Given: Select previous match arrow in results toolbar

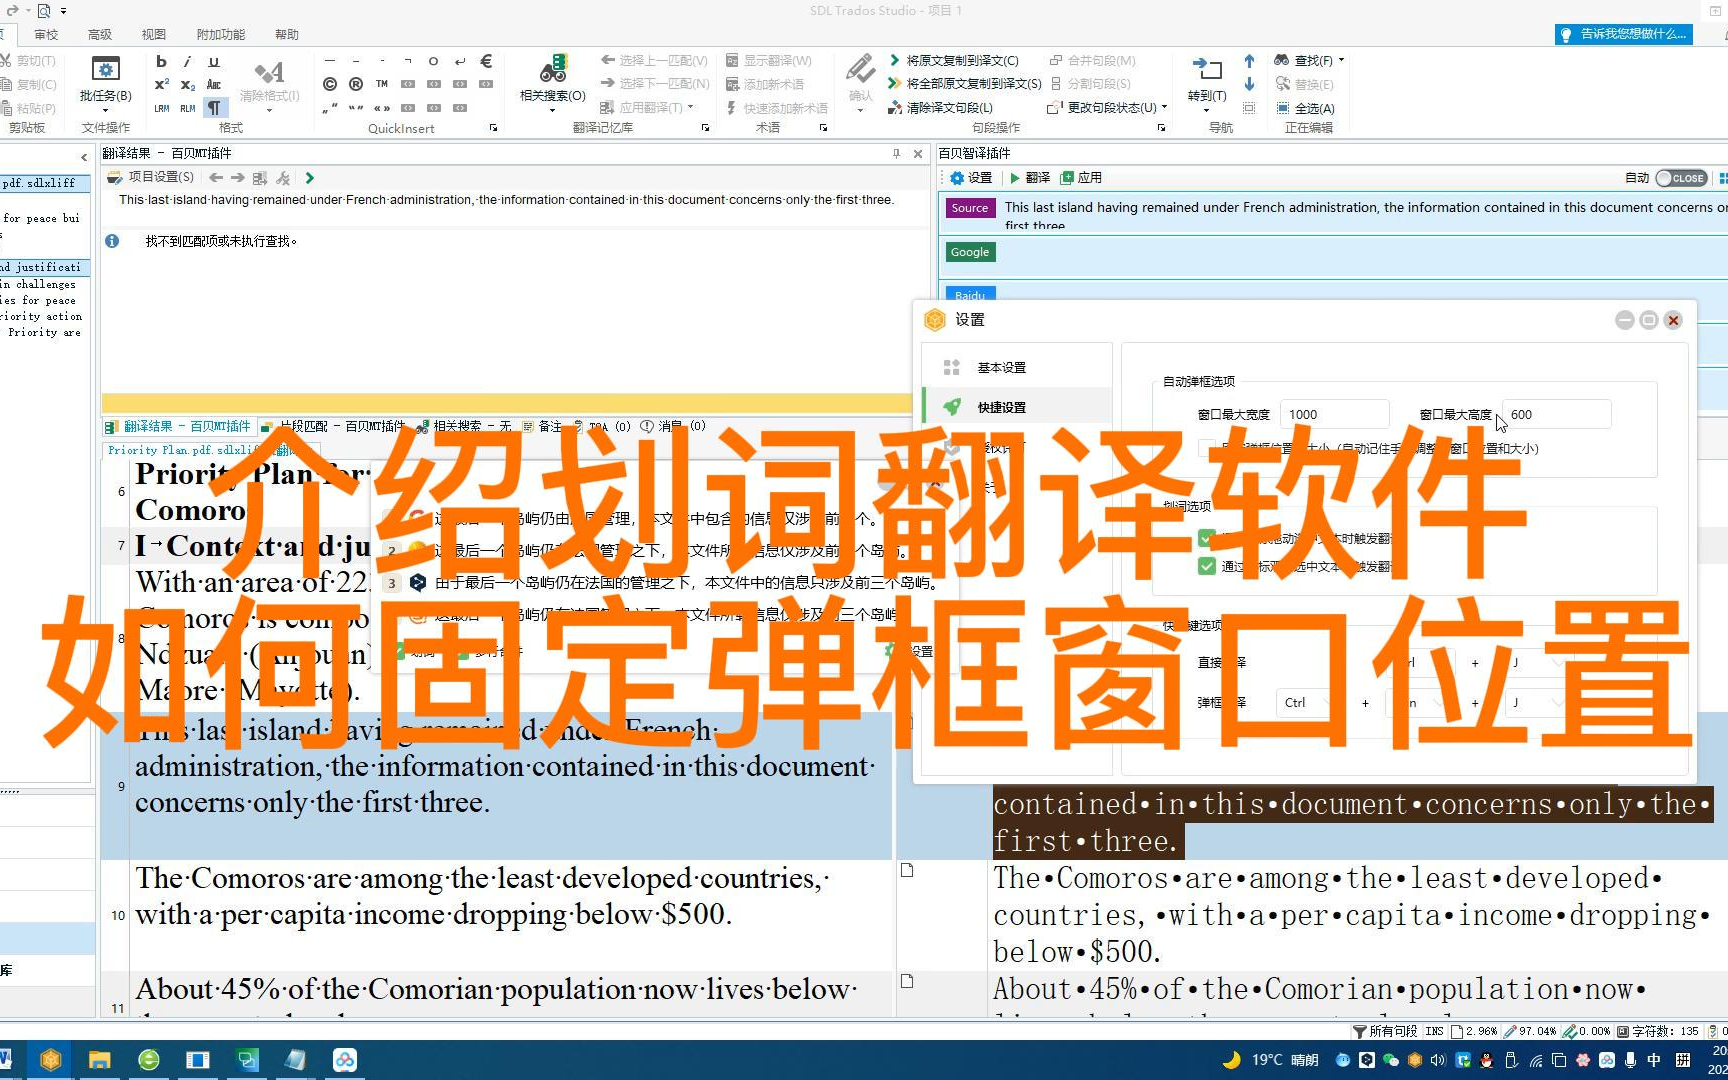Looking at the screenshot, I should (216, 177).
